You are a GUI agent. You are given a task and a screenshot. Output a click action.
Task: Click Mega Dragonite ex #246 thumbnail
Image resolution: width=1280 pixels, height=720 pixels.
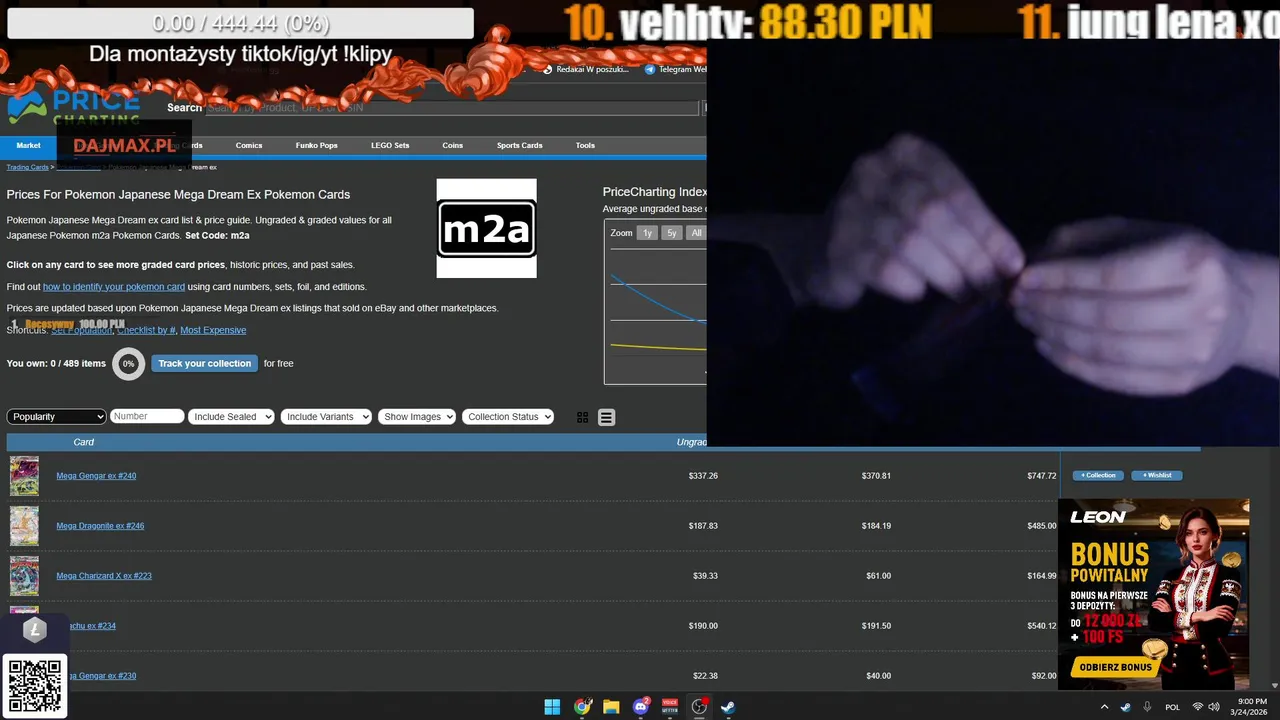click(x=24, y=526)
